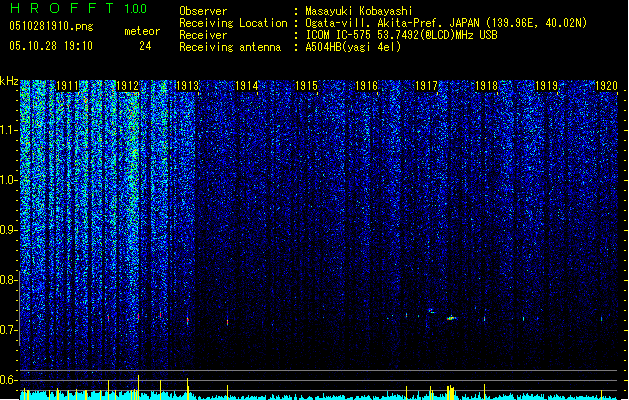Click the 1913 time marker
The image size is (629, 400).
187,86
